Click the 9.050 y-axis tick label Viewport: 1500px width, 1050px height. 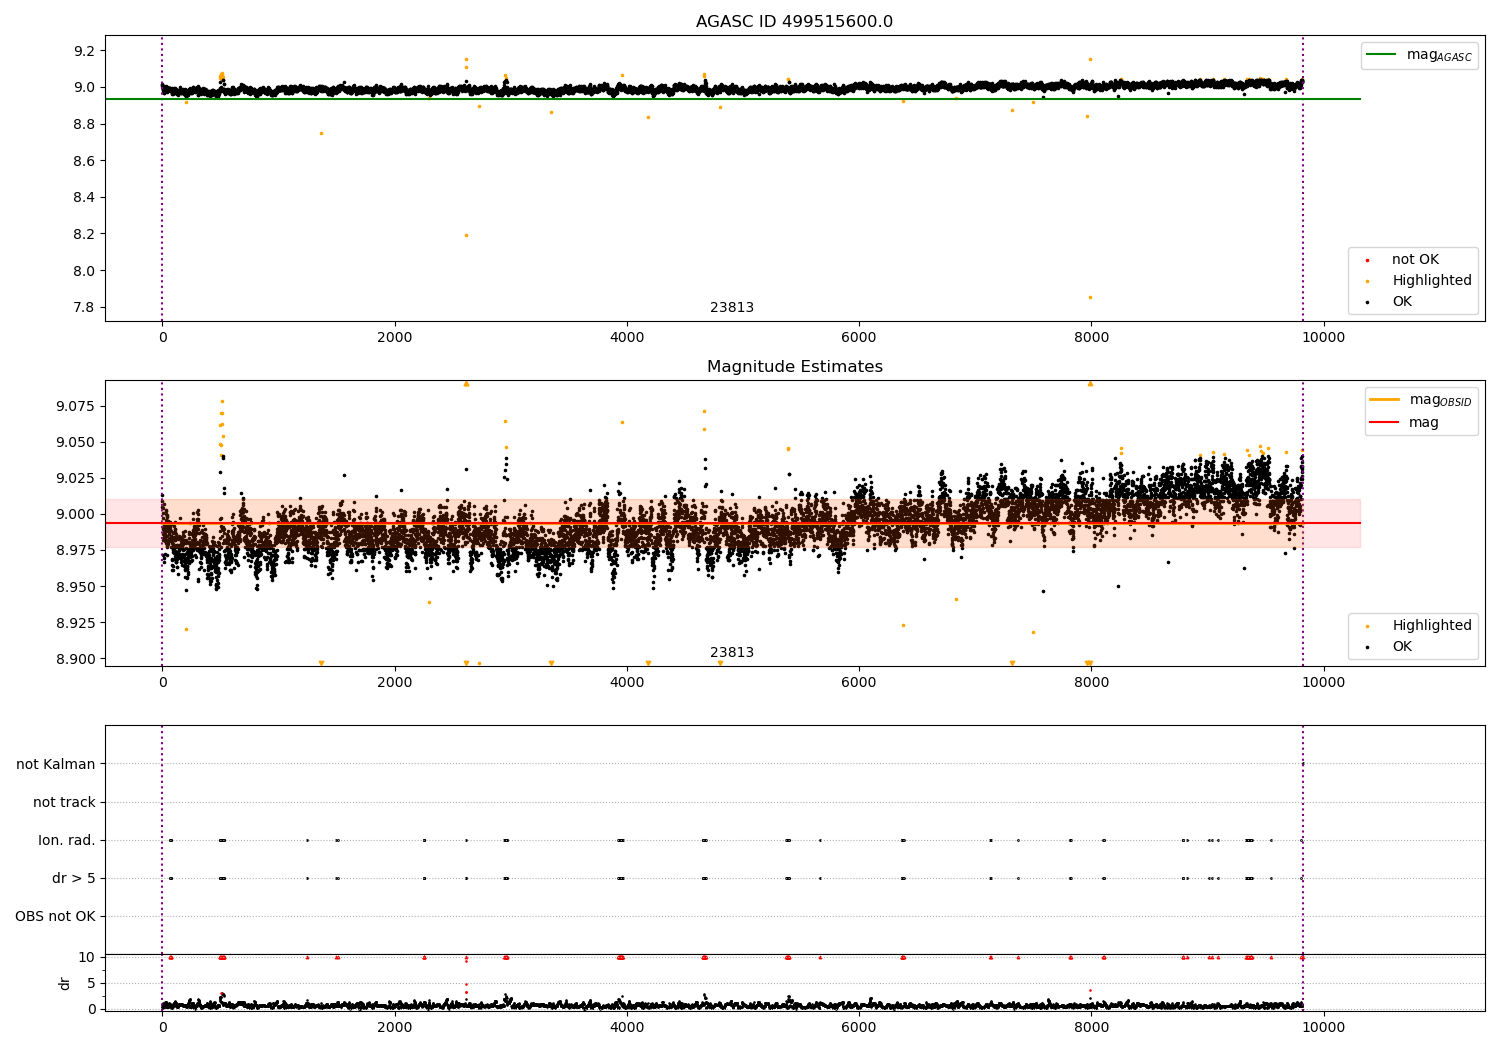point(76,442)
